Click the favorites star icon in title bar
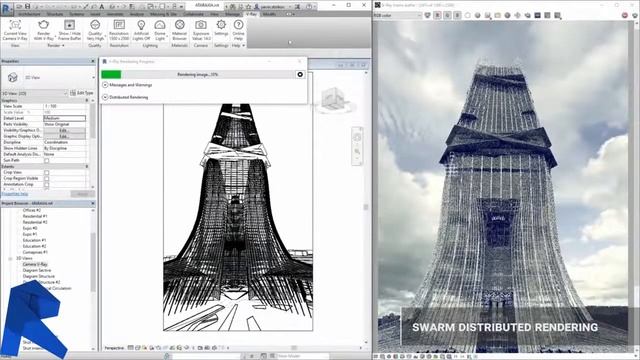 (x=248, y=7)
